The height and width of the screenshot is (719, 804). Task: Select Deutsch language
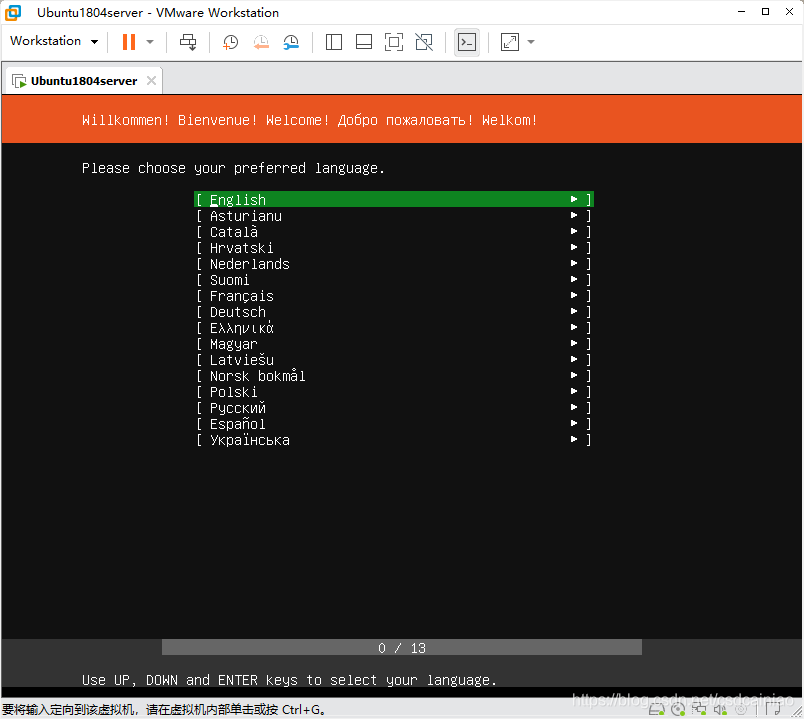(x=394, y=312)
